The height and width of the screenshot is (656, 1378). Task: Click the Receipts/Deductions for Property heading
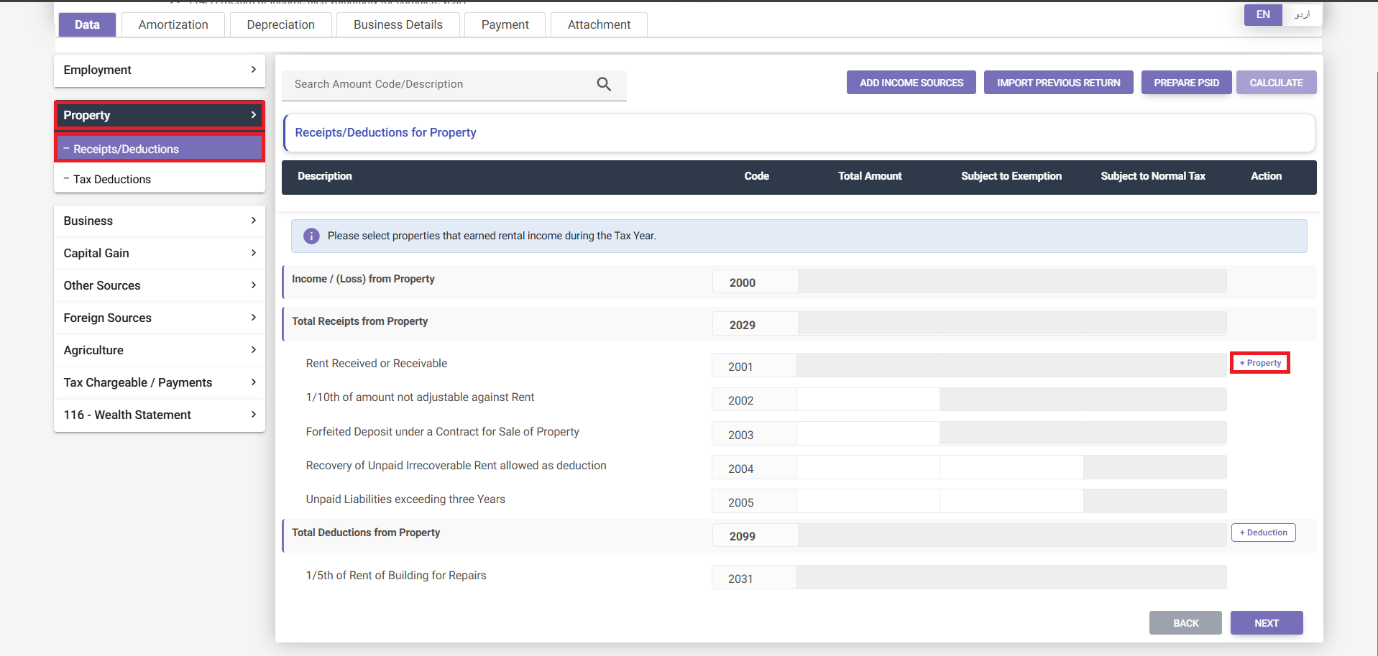coord(385,132)
